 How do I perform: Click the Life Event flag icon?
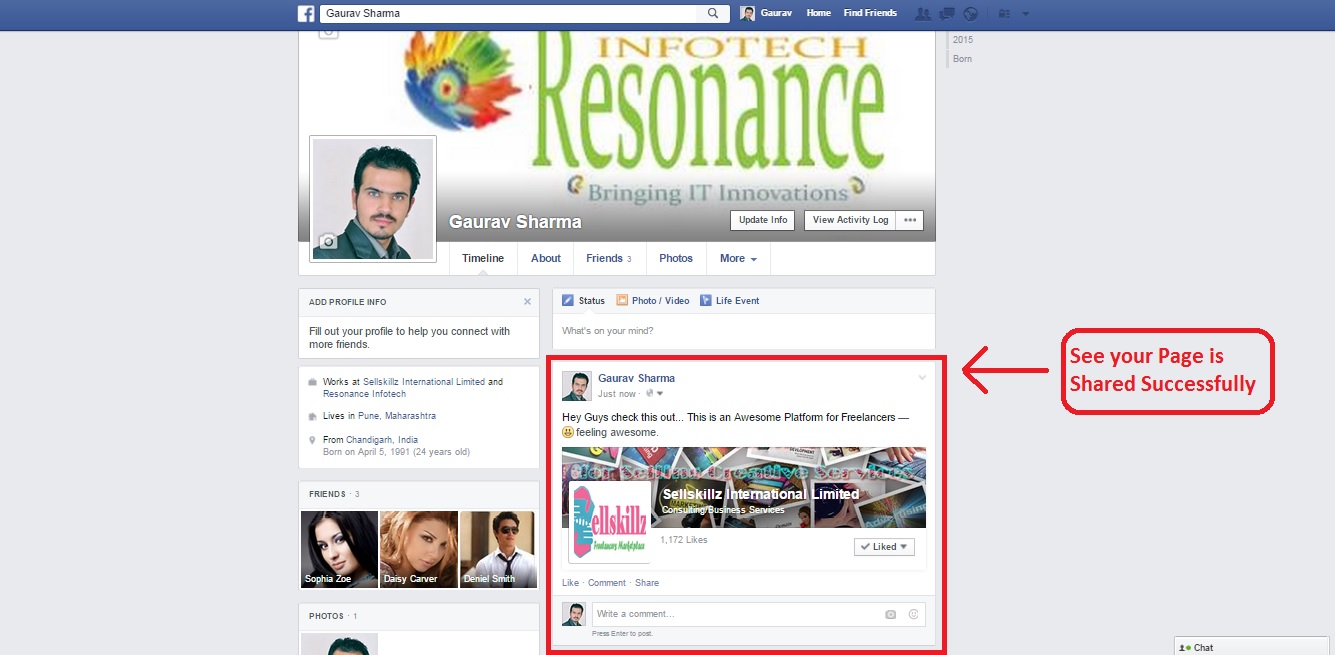(706, 300)
